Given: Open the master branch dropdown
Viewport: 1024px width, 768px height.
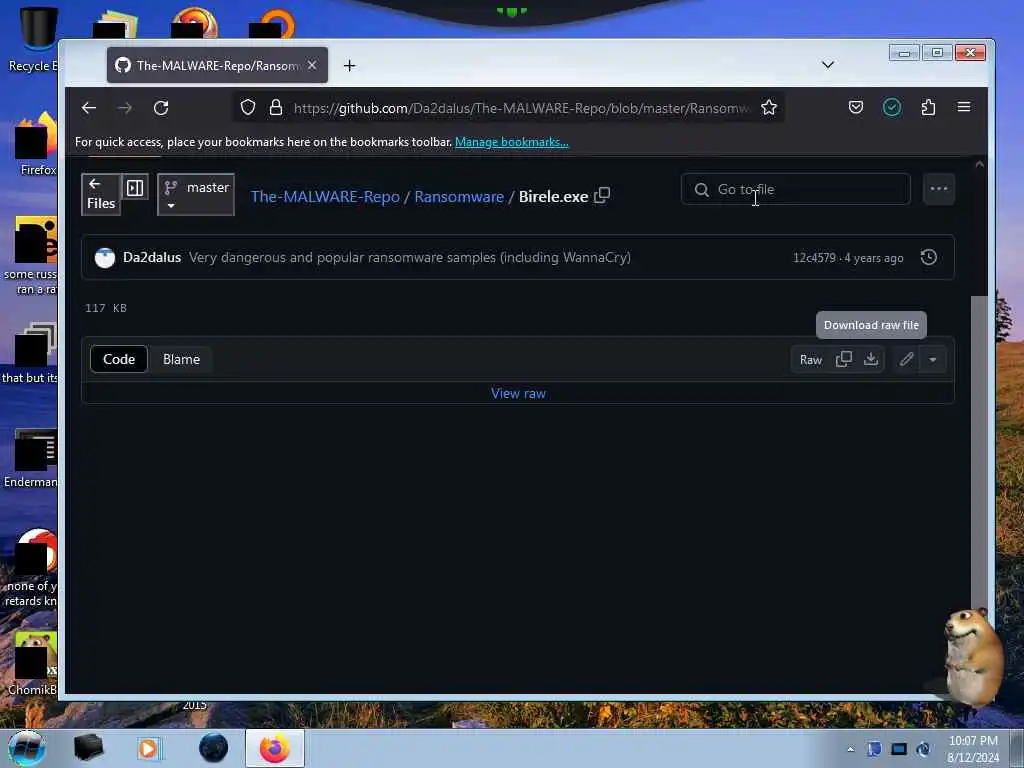Looking at the screenshot, I should (196, 194).
